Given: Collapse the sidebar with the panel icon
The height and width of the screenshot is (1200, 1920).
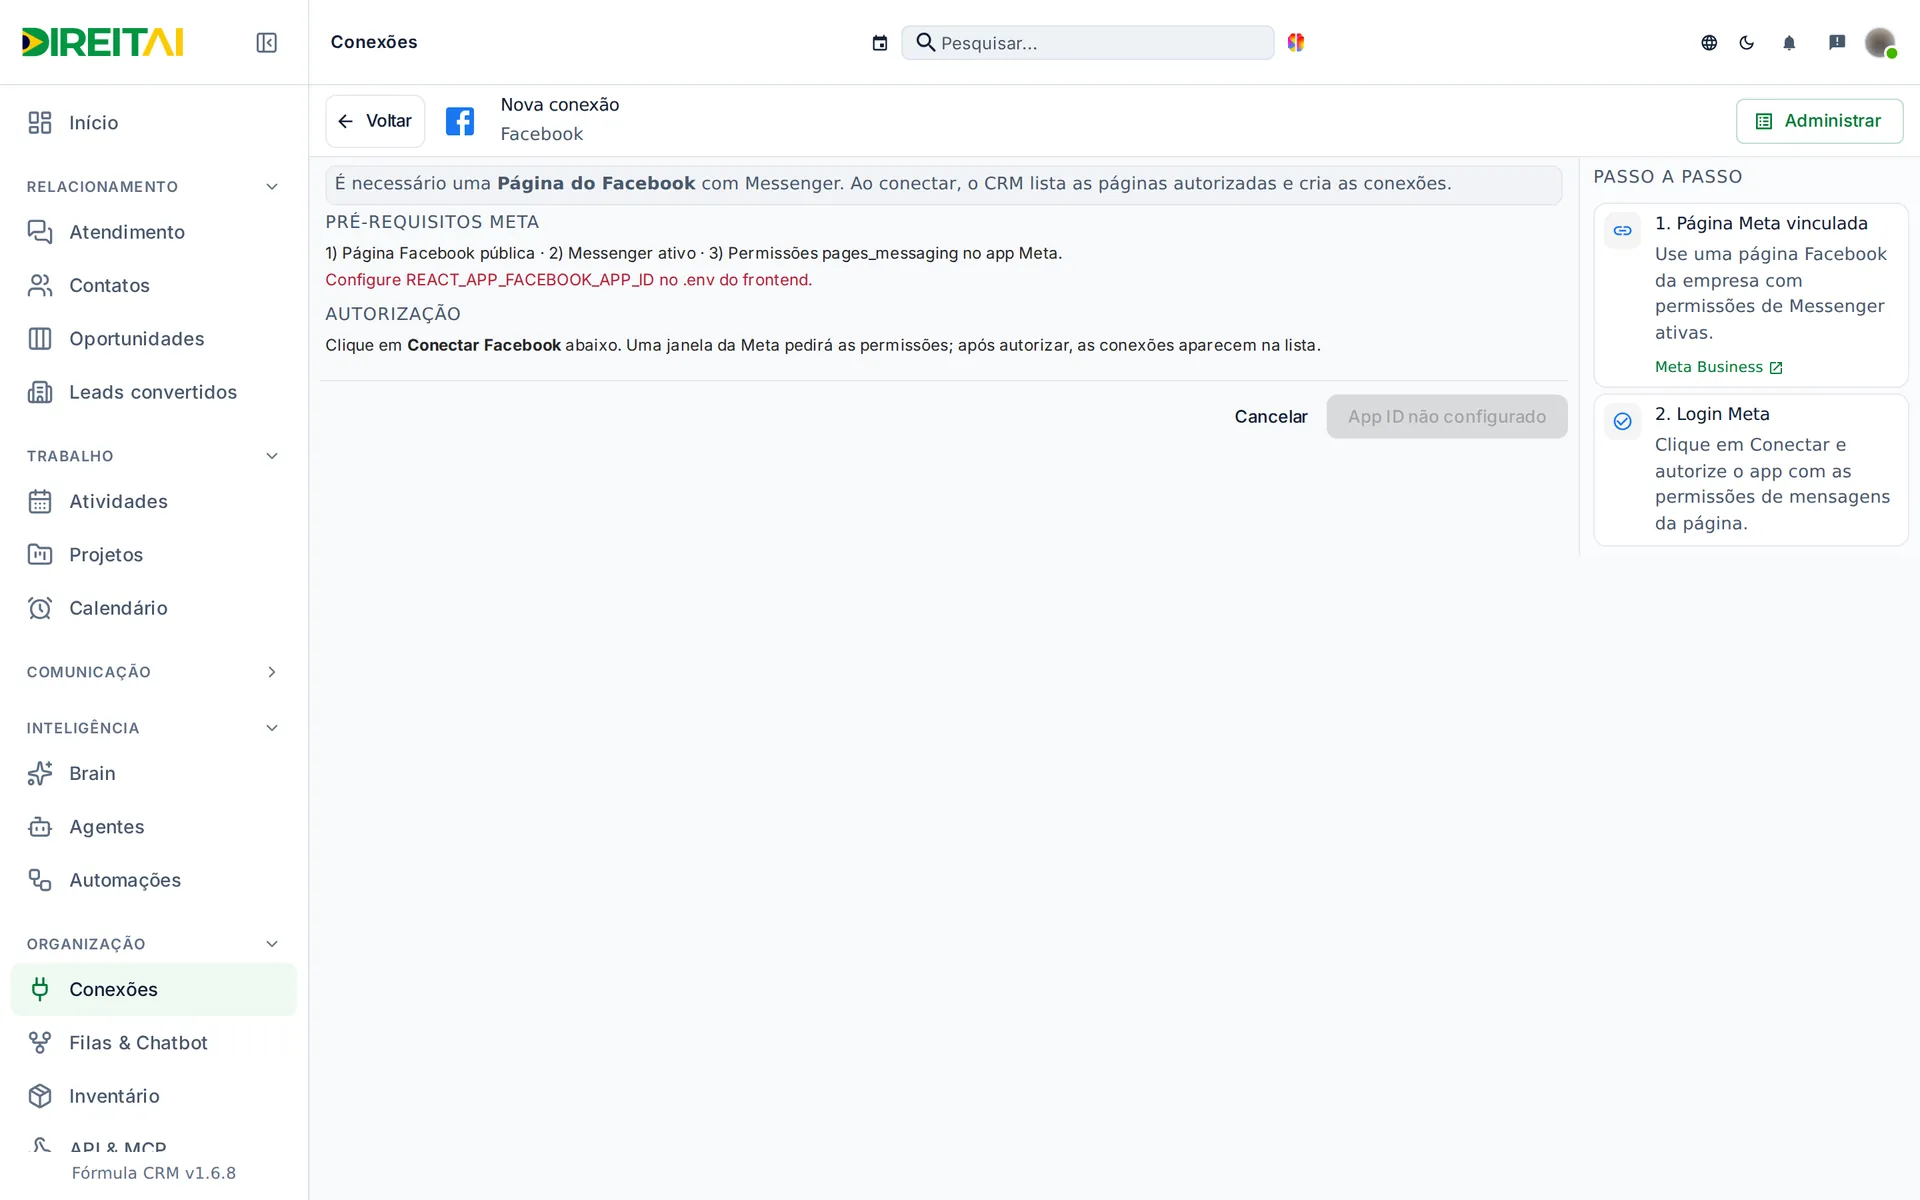Looking at the screenshot, I should click(x=266, y=42).
